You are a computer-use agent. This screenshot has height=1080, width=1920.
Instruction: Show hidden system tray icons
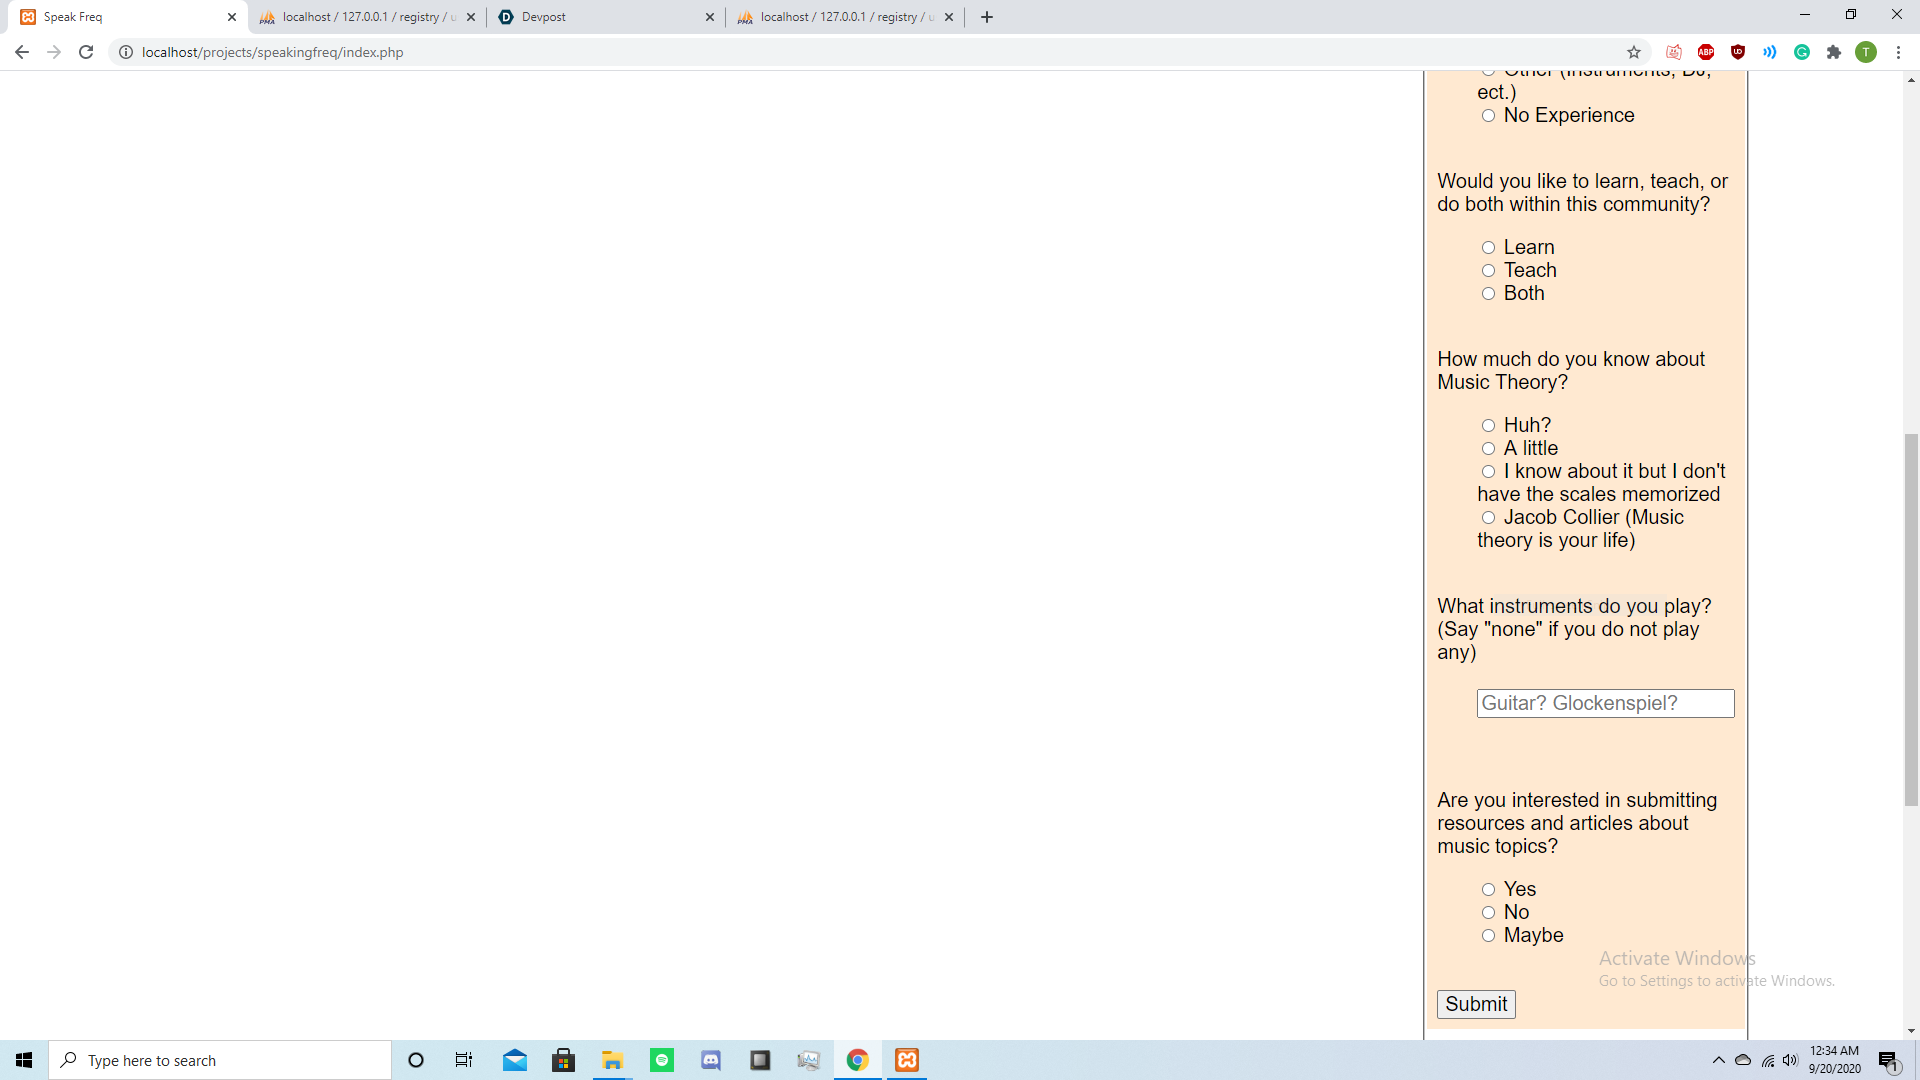click(x=1718, y=1060)
